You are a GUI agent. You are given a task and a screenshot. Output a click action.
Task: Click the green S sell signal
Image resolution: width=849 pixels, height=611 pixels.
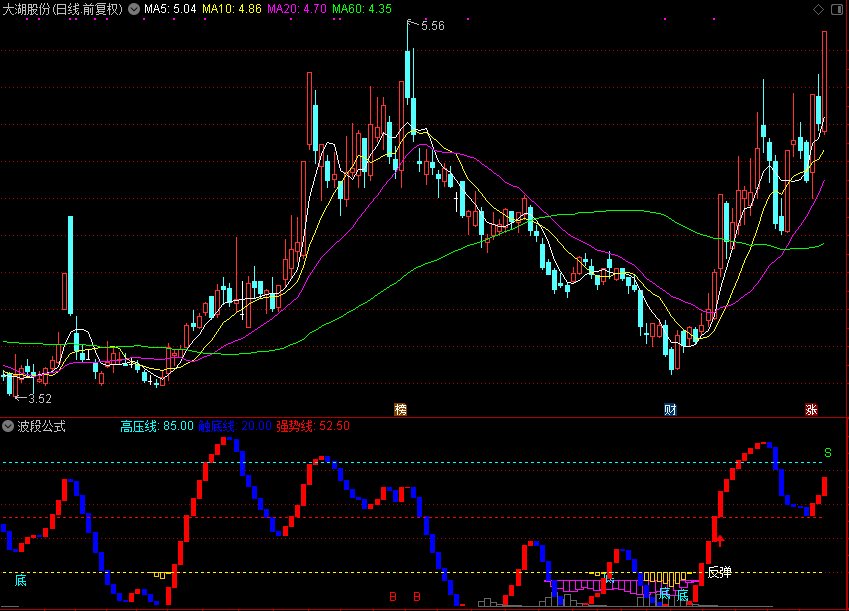827,452
